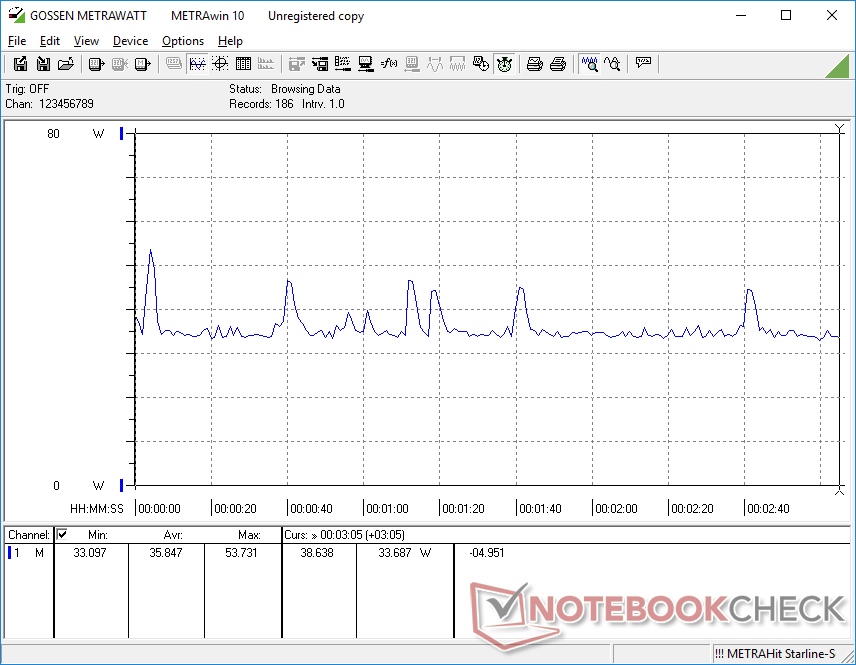Click the print chart icon
Image resolution: width=856 pixels, height=665 pixels.
pyautogui.click(x=534, y=64)
